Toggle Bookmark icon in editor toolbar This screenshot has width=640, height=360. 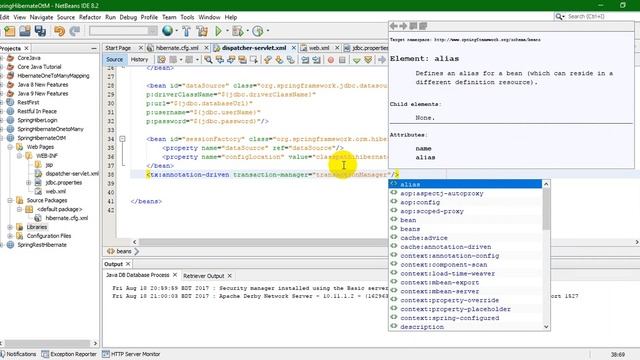pos(291,60)
